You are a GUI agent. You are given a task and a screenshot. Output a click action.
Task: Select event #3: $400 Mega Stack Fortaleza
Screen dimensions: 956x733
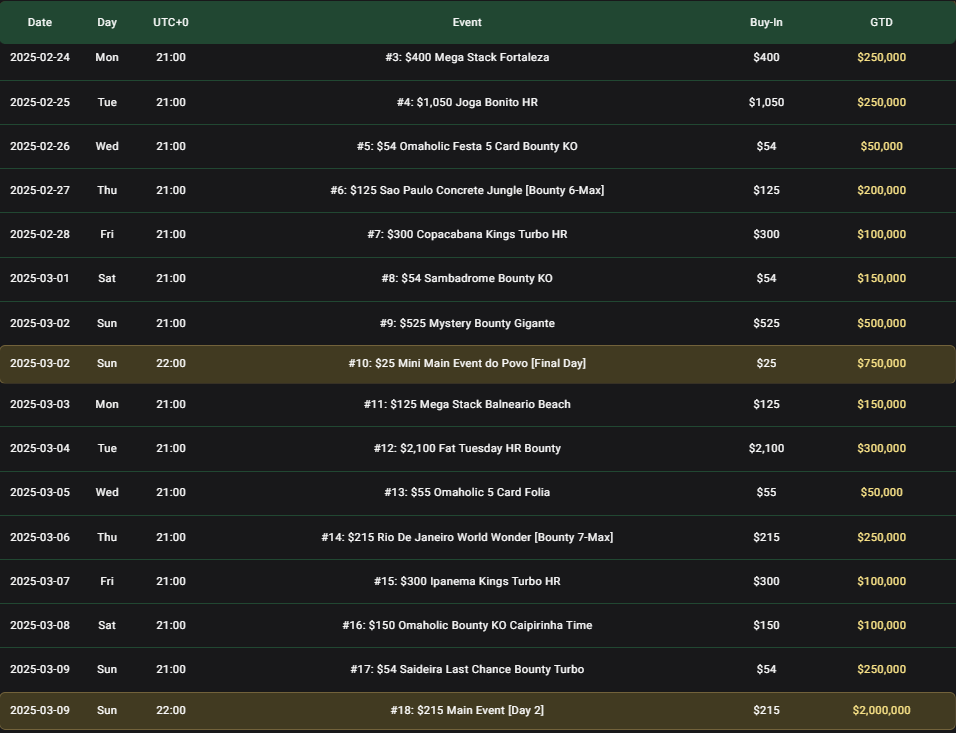click(x=467, y=57)
